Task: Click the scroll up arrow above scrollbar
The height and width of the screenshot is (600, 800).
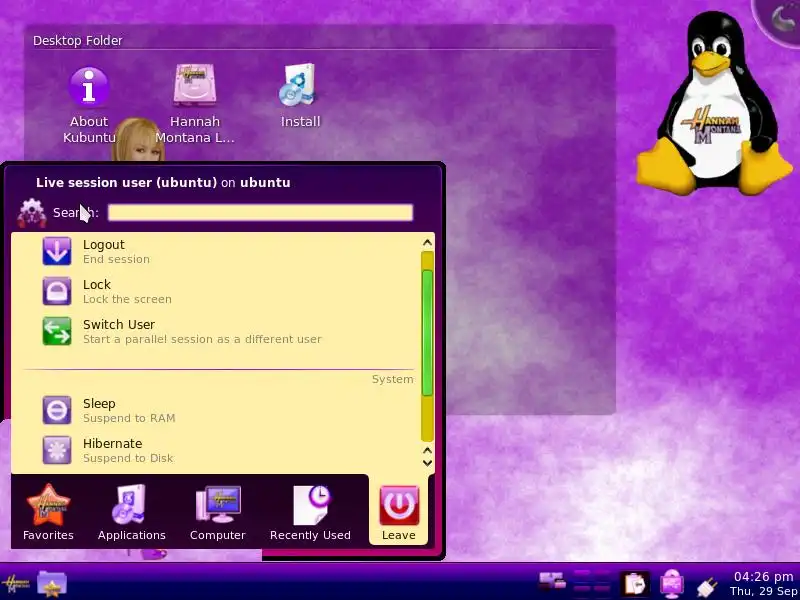Action: click(x=428, y=243)
